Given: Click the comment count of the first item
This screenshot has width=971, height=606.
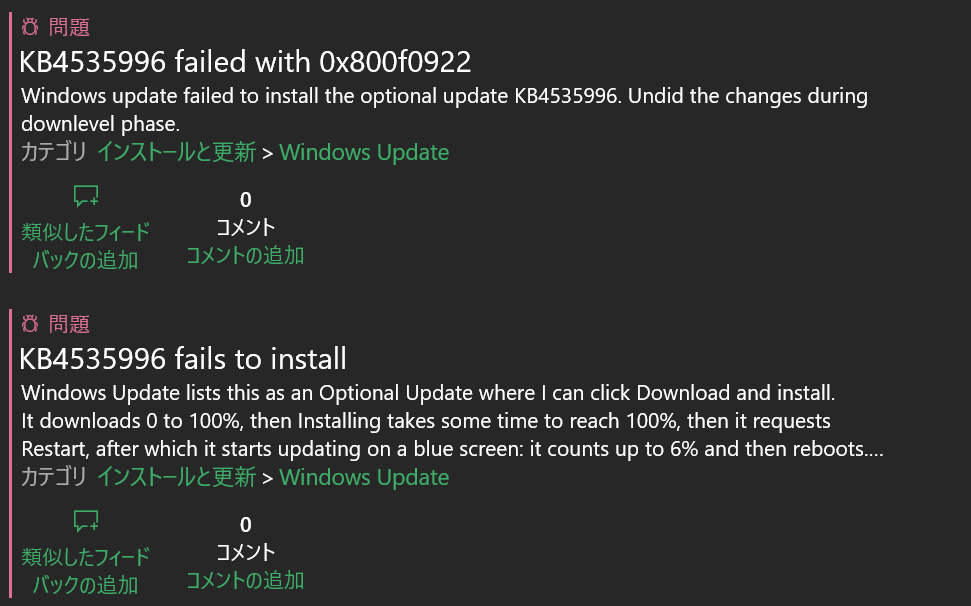Looking at the screenshot, I should click(x=245, y=199).
